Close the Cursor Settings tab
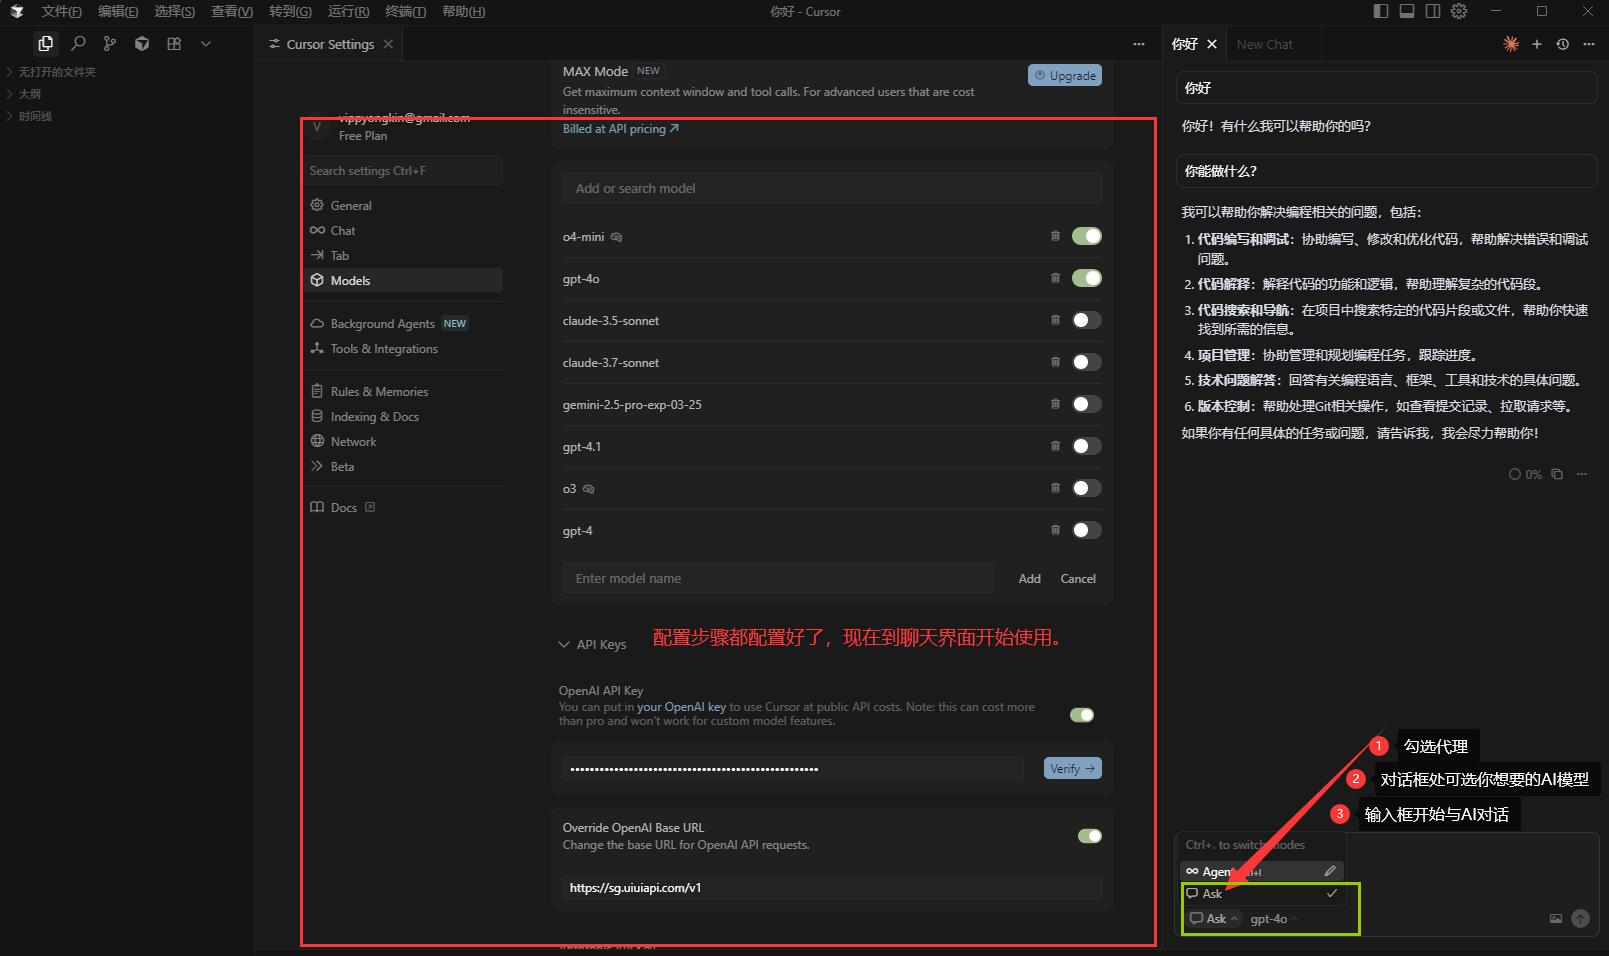Screen dimensions: 1609x956 tap(388, 44)
